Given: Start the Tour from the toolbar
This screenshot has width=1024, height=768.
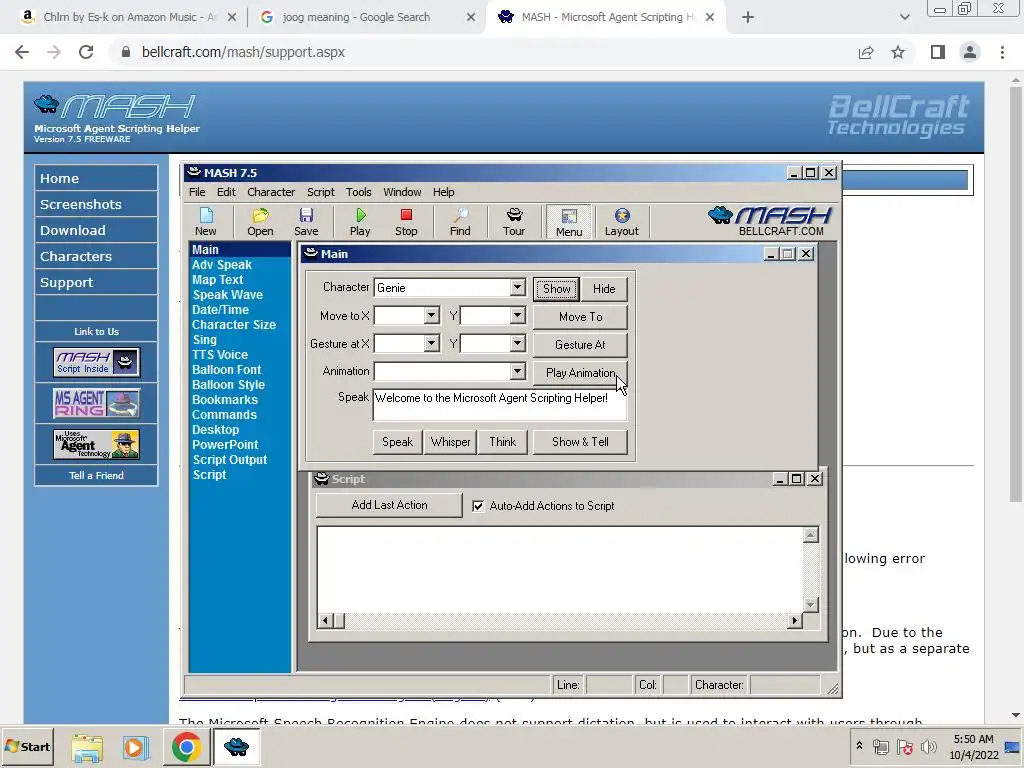Looking at the screenshot, I should coord(514,222).
